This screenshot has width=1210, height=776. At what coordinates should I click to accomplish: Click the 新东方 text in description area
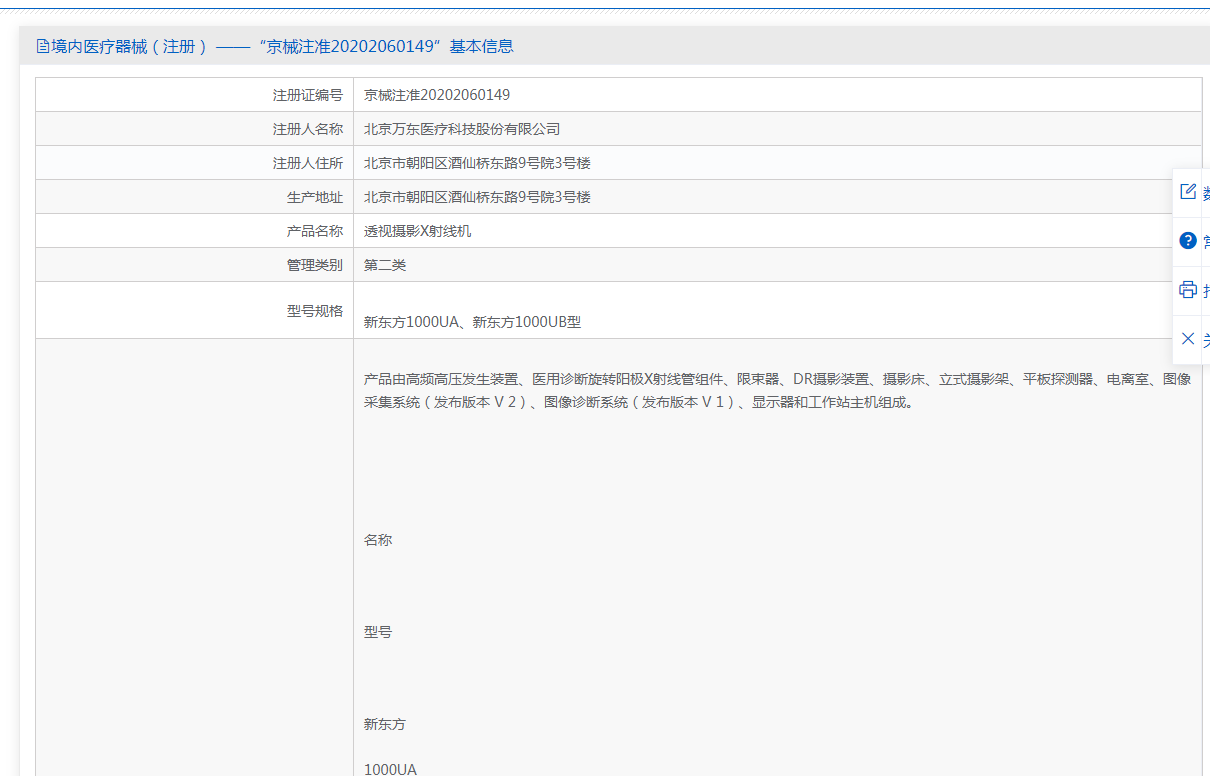(385, 724)
